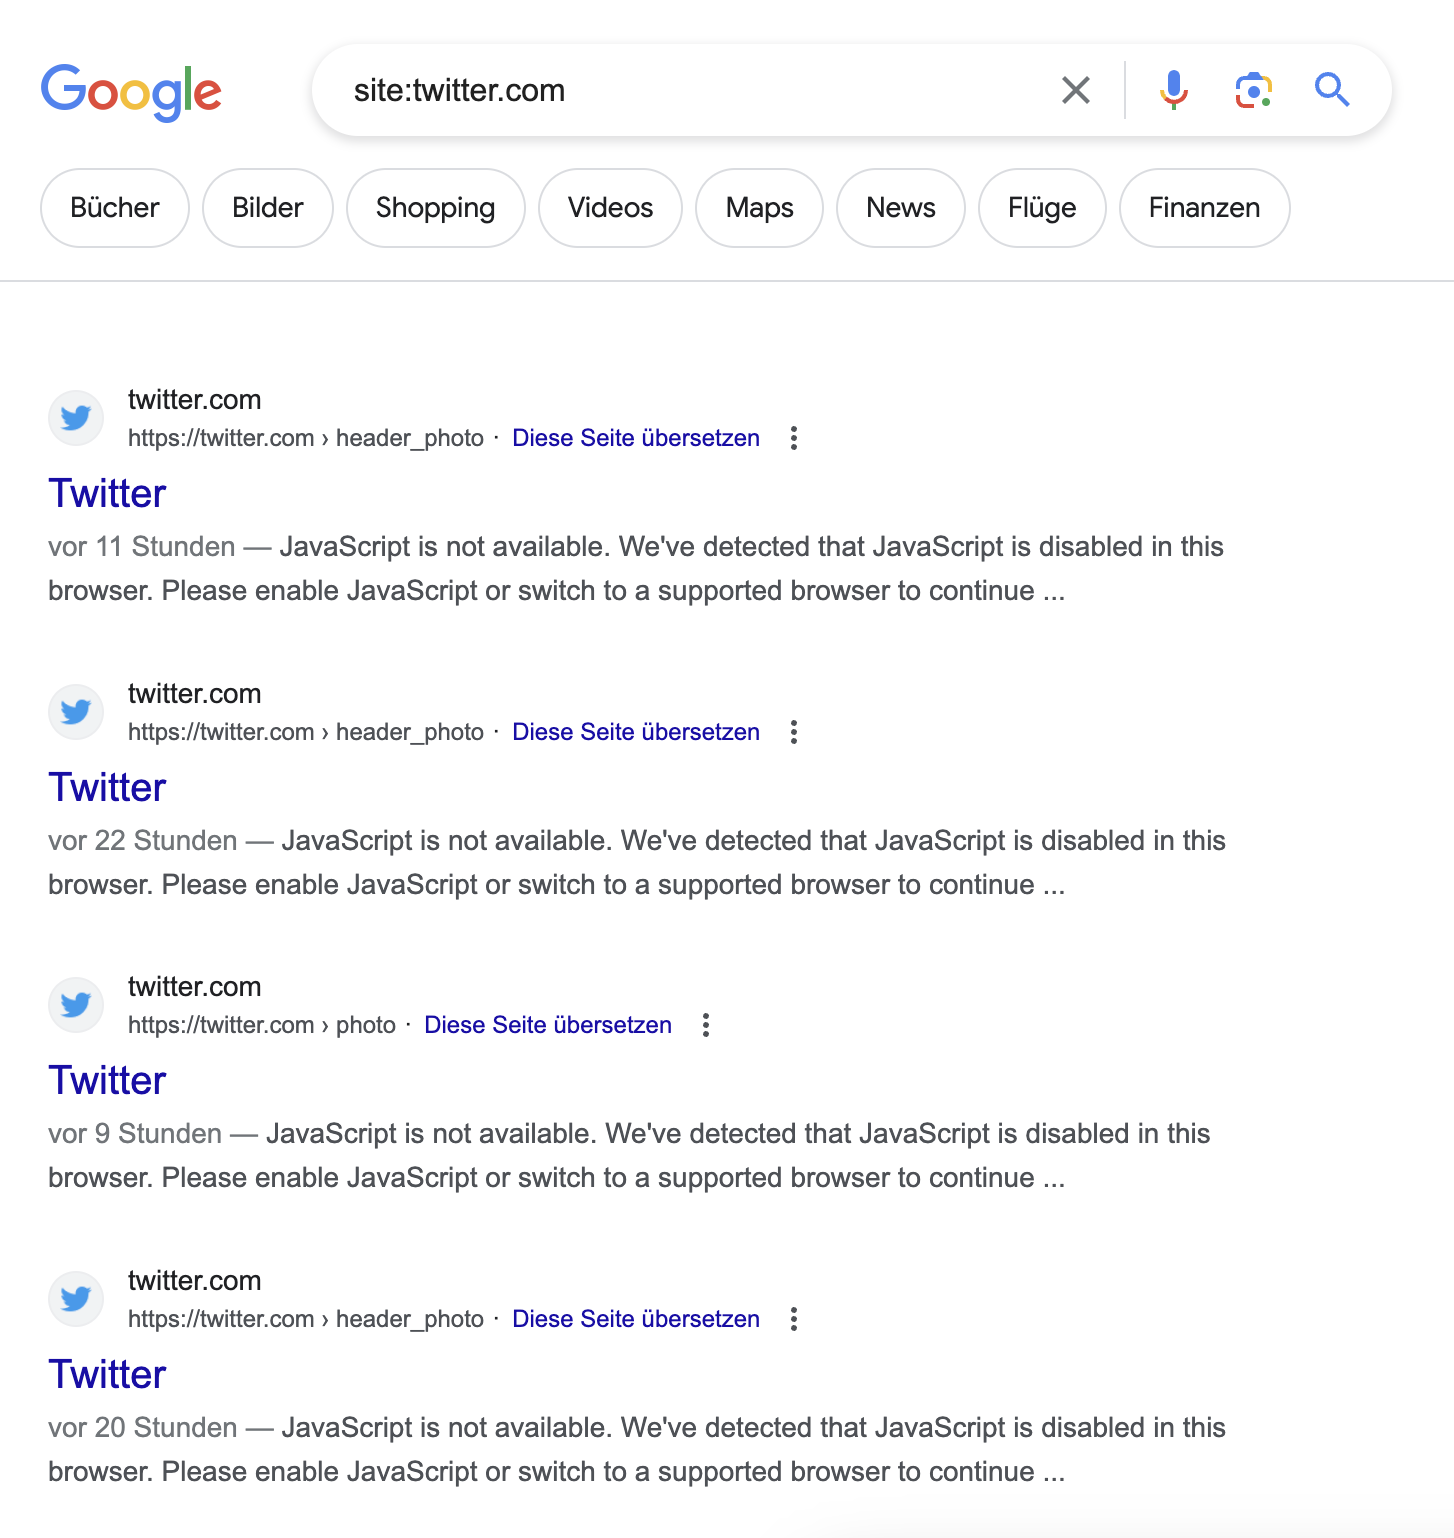
Task: Click Twitter bird favicon of third result
Action: click(76, 1005)
